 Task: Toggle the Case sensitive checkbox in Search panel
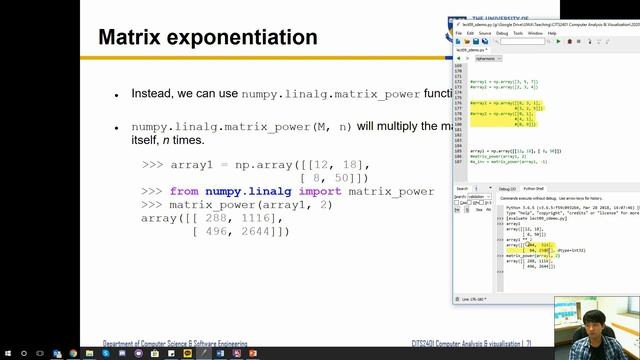pyautogui.click(x=457, y=203)
